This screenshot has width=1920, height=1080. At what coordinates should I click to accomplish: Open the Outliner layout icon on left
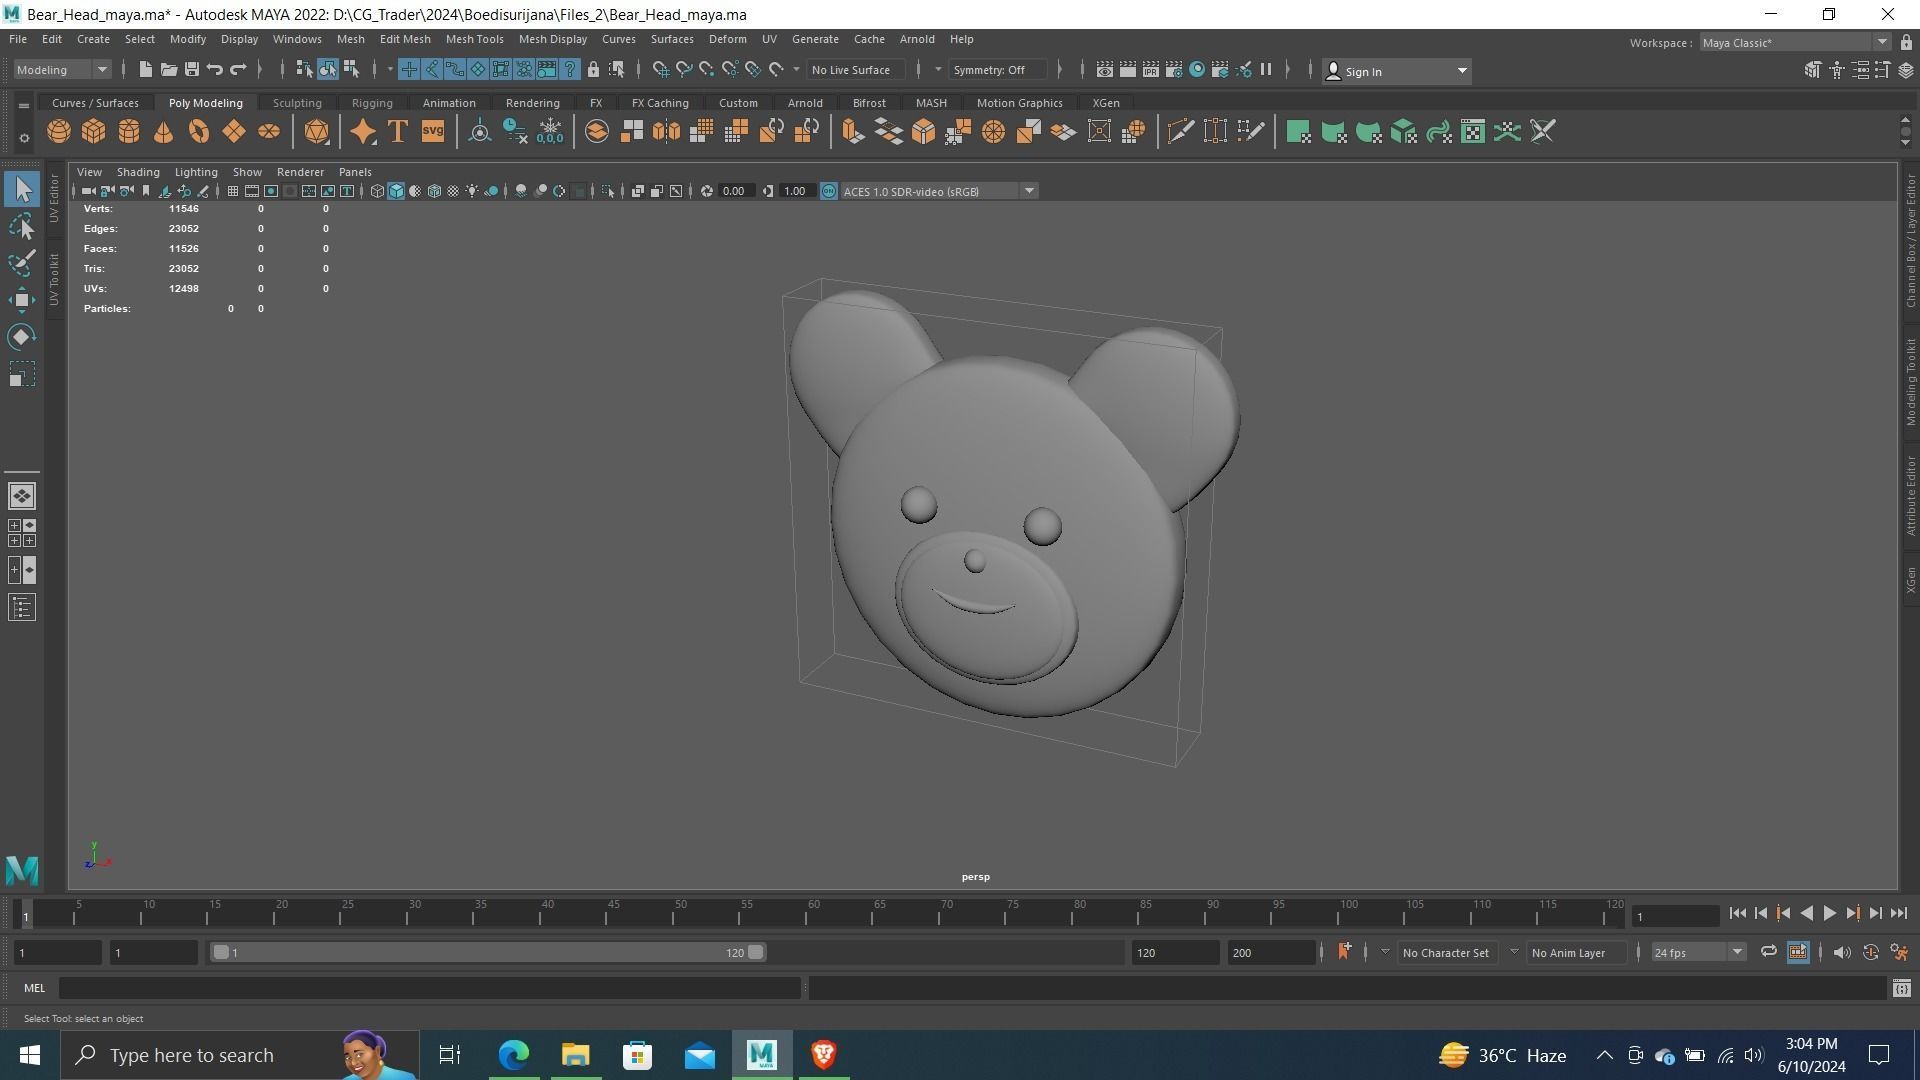pyautogui.click(x=22, y=607)
